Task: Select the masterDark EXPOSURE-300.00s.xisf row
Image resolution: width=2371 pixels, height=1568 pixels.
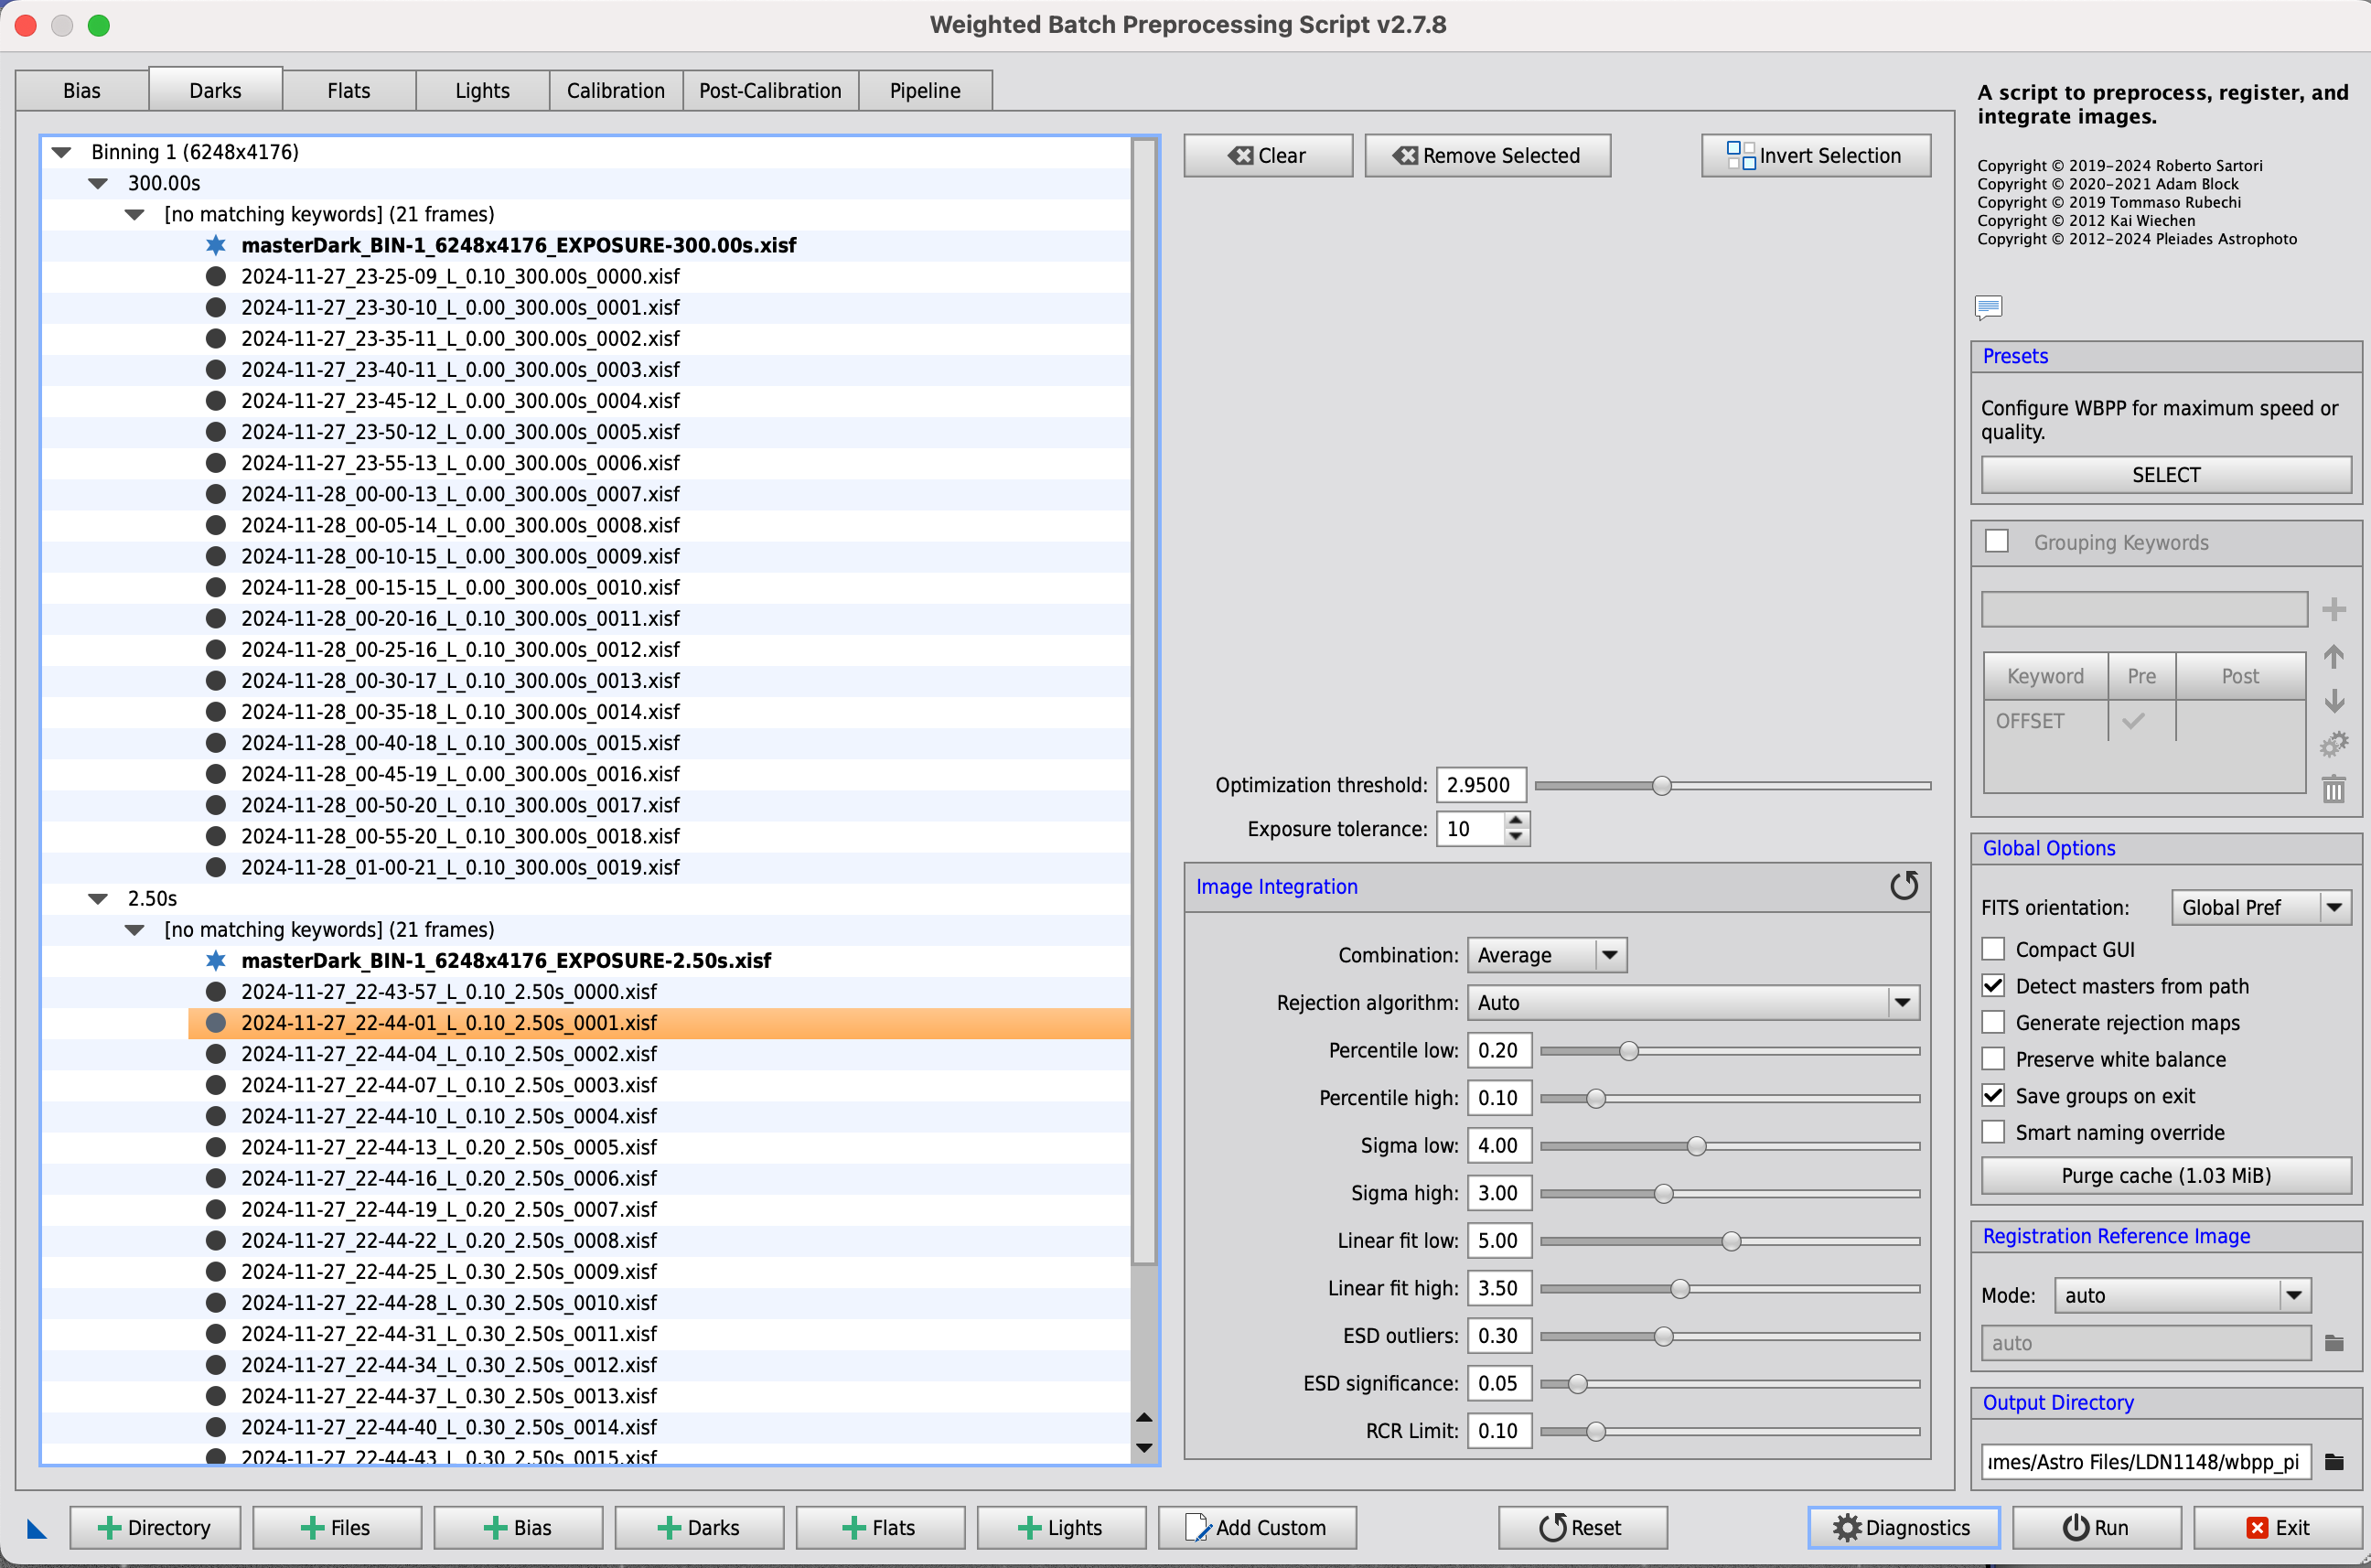Action: tap(586, 245)
